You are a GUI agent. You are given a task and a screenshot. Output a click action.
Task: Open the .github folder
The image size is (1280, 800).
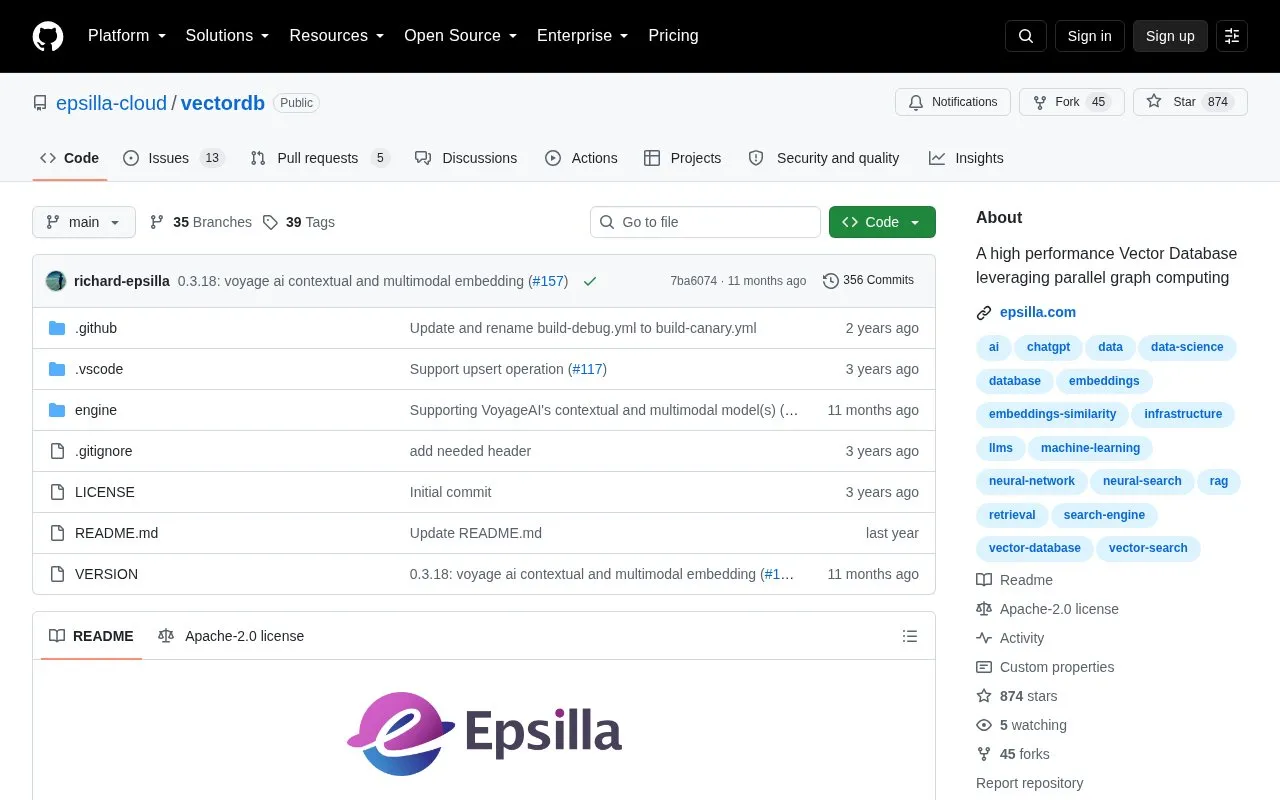click(x=96, y=328)
